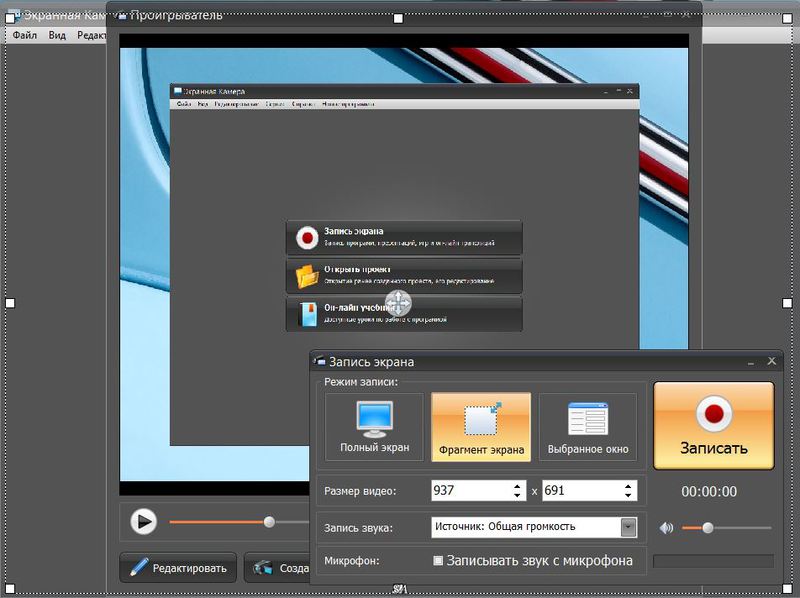Select the Выбранное окно recording mode

pyautogui.click(x=588, y=427)
